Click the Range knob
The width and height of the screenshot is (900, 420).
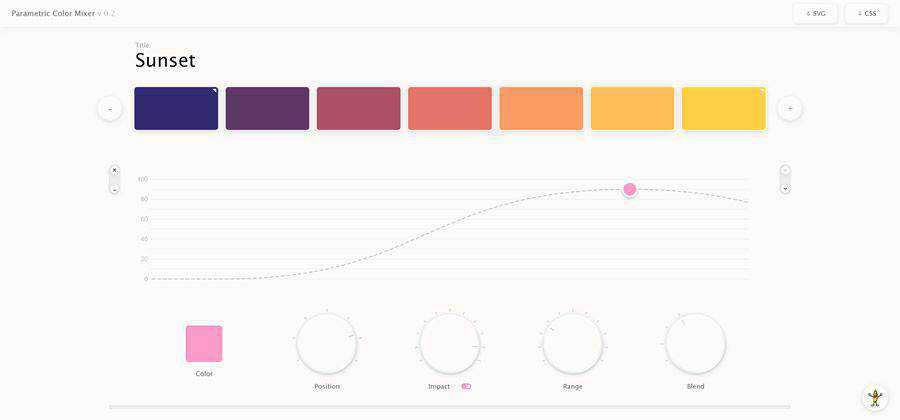coord(572,343)
